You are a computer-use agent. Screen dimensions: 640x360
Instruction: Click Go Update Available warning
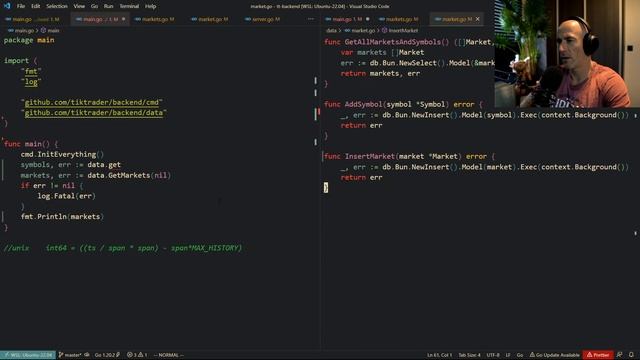tap(554, 355)
